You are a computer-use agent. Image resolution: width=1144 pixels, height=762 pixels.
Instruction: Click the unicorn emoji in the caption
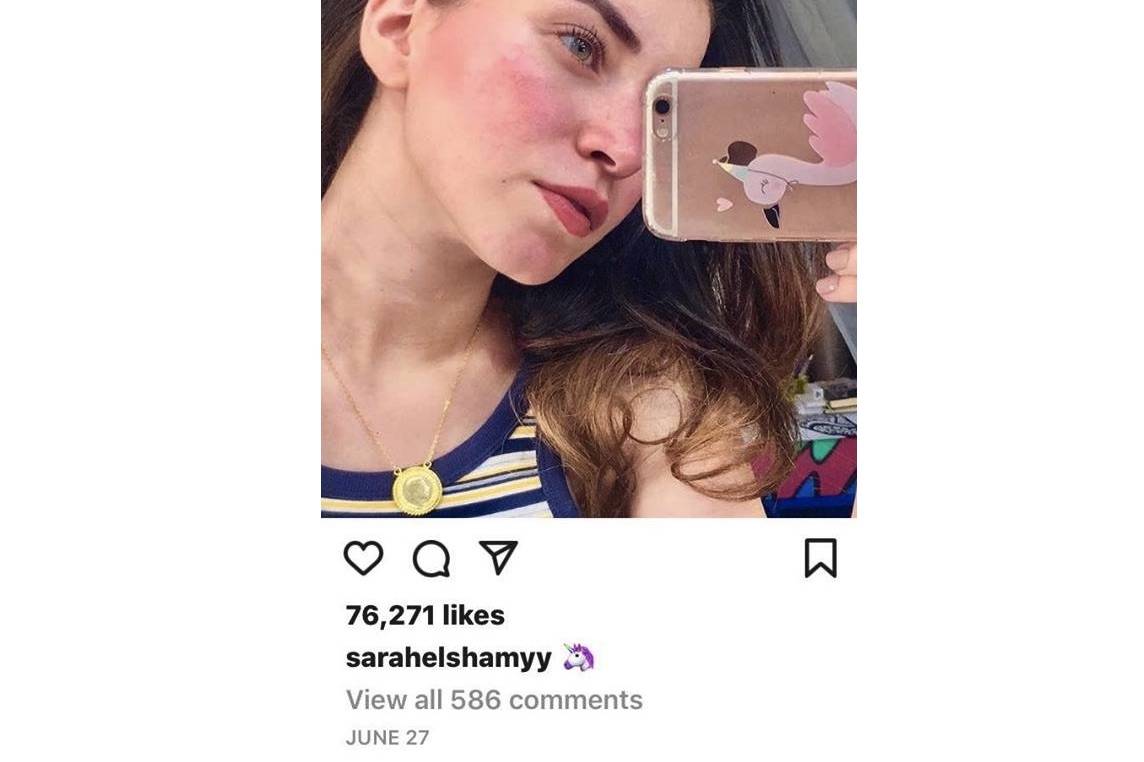(x=579, y=657)
